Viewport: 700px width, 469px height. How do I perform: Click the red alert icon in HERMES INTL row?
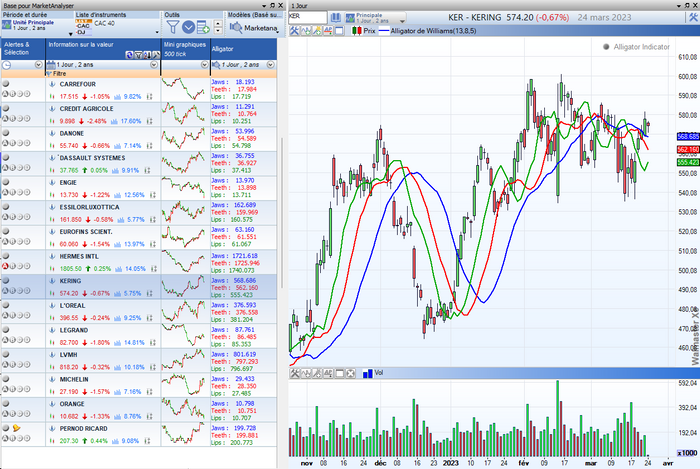(x=5, y=266)
